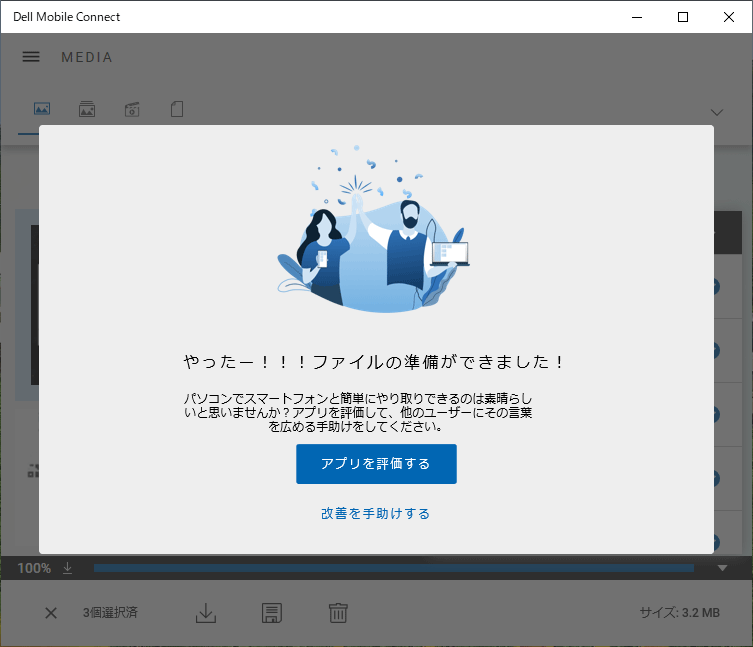This screenshot has height=647, width=753.
Task: Switch to the albums tab icon
Action: click(x=87, y=109)
